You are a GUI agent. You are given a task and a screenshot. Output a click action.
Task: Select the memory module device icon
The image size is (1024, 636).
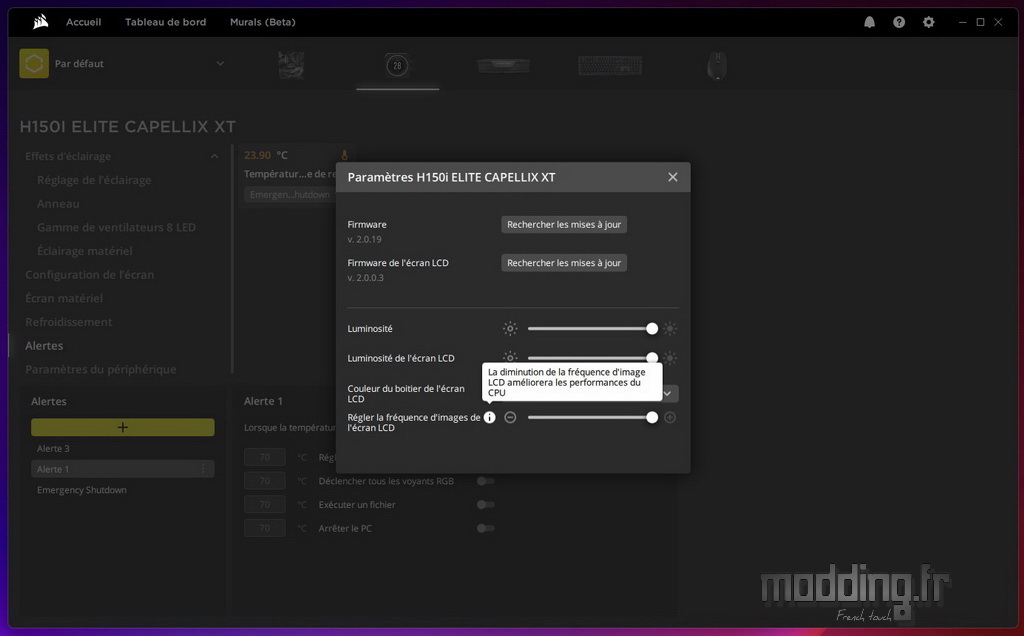coord(503,65)
